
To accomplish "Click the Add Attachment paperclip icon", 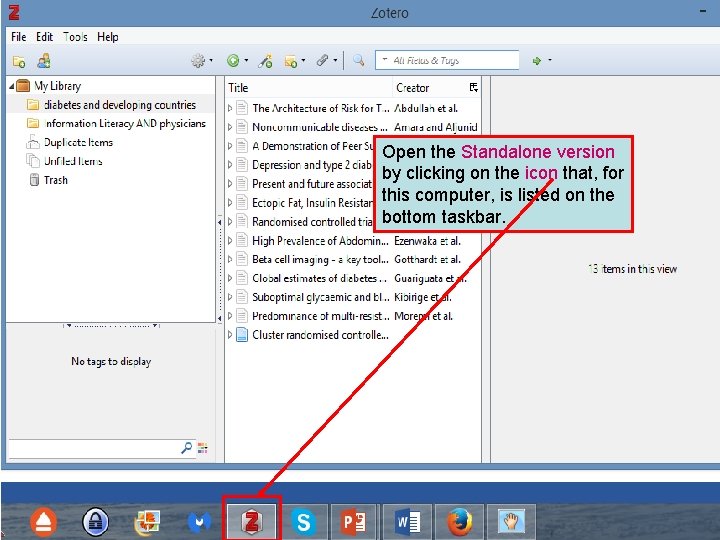I will pyautogui.click(x=322, y=61).
